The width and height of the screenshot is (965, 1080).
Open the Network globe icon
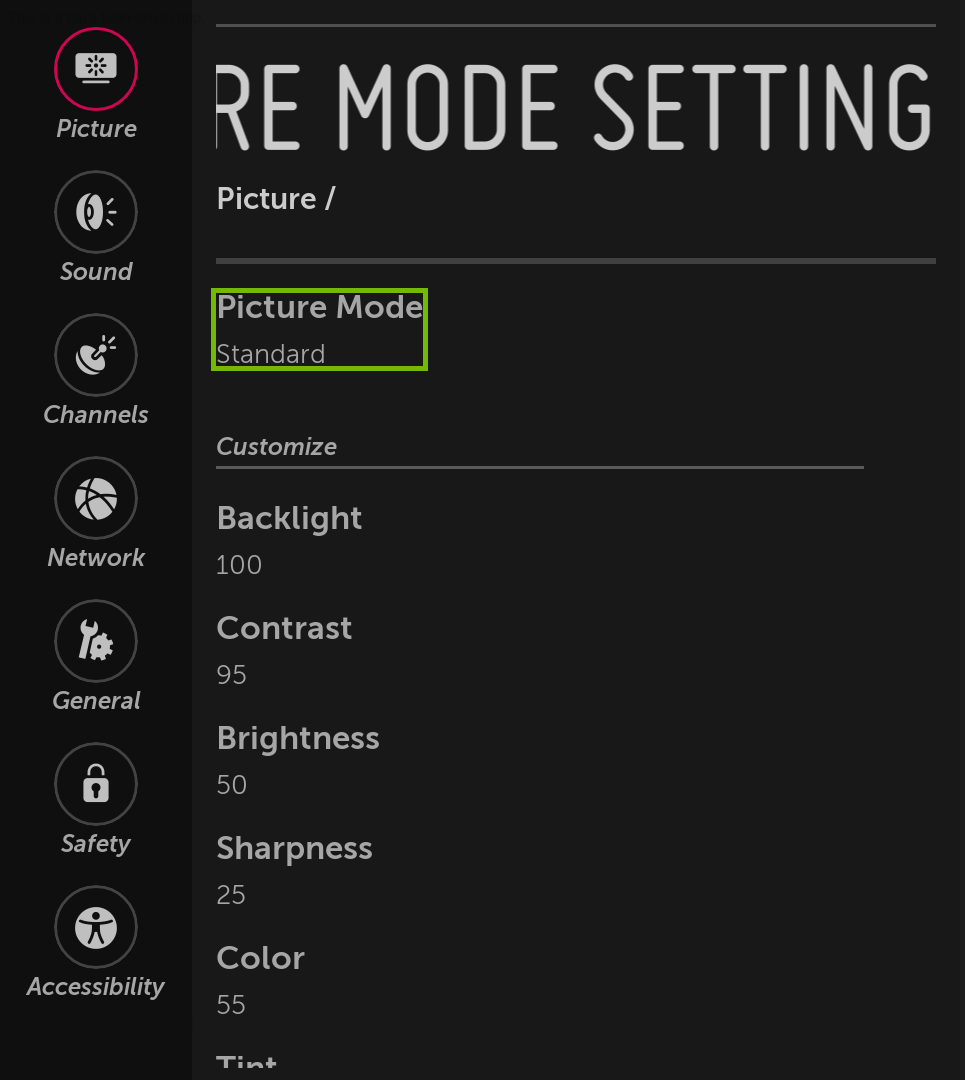[x=95, y=498]
